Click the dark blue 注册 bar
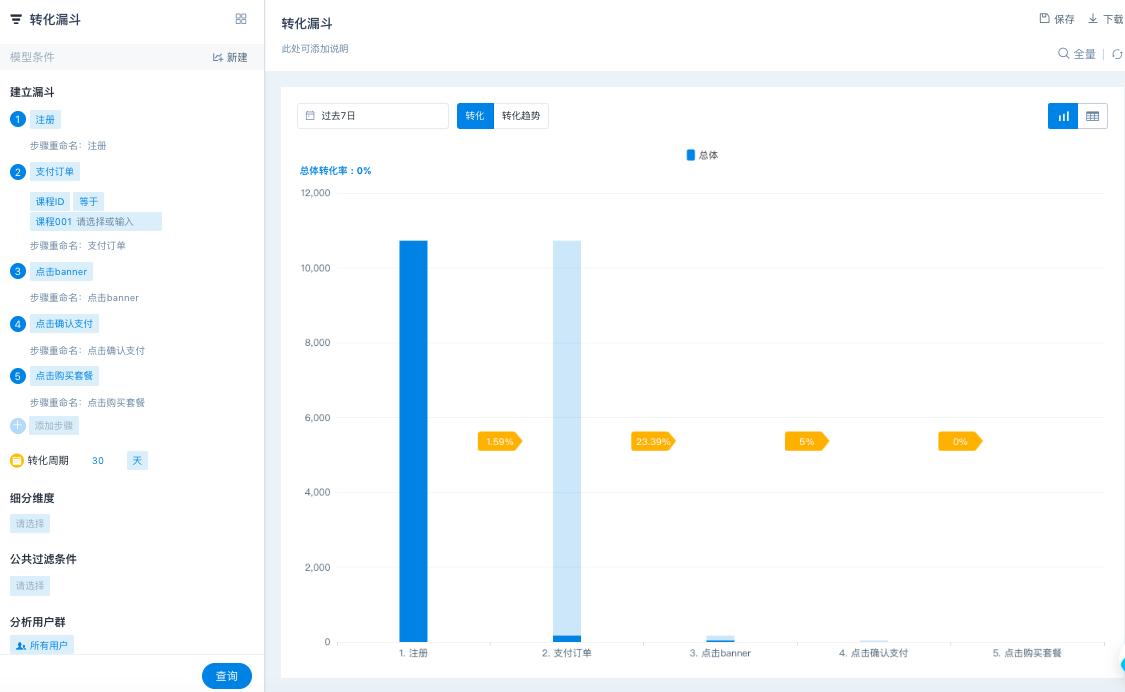The height and width of the screenshot is (692, 1125). 413,441
